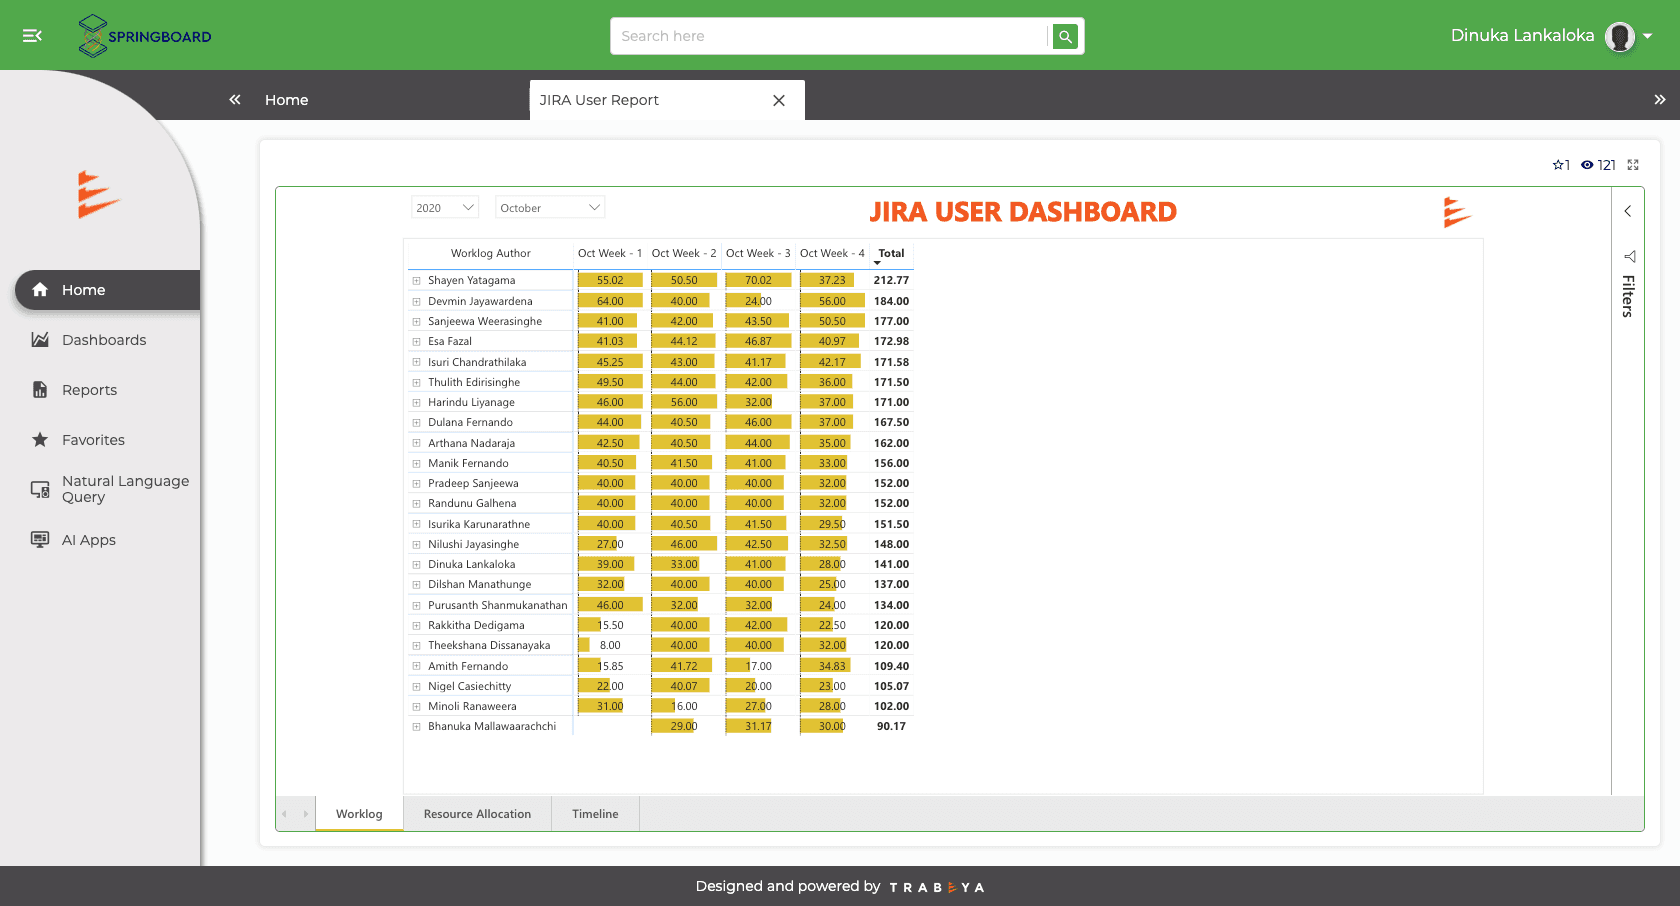Open Dashboards from the sidebar
Viewport: 1680px width, 906px height.
coord(104,340)
